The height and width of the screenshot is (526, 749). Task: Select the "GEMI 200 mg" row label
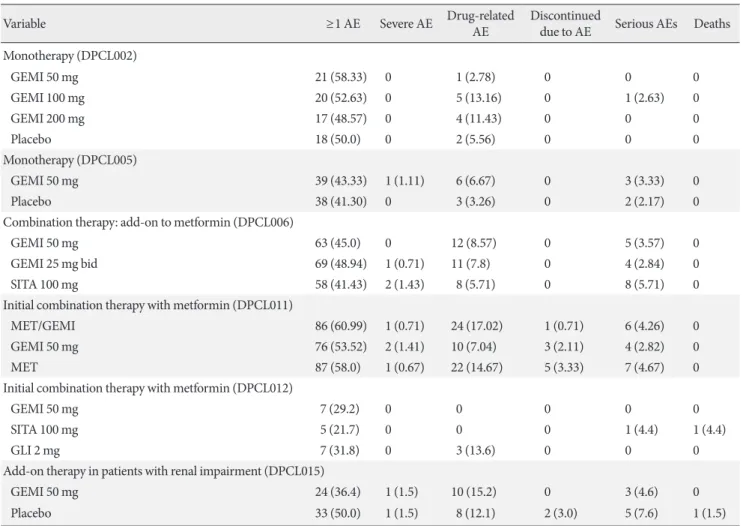(x=47, y=118)
